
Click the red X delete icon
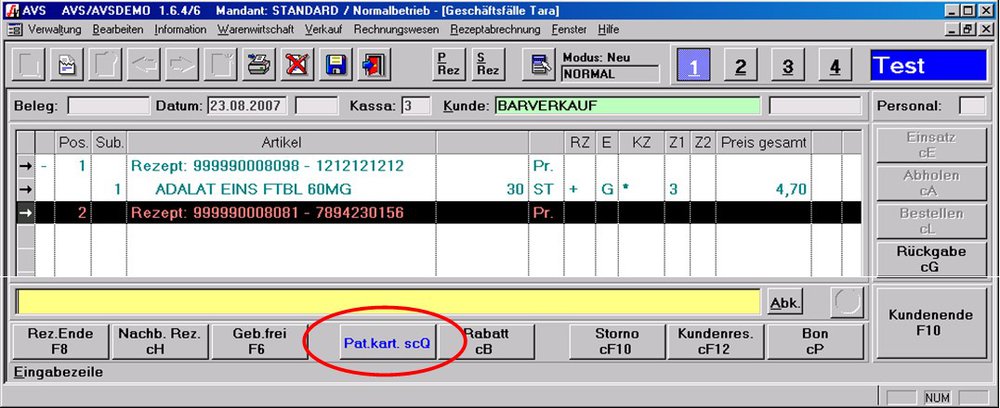(297, 66)
